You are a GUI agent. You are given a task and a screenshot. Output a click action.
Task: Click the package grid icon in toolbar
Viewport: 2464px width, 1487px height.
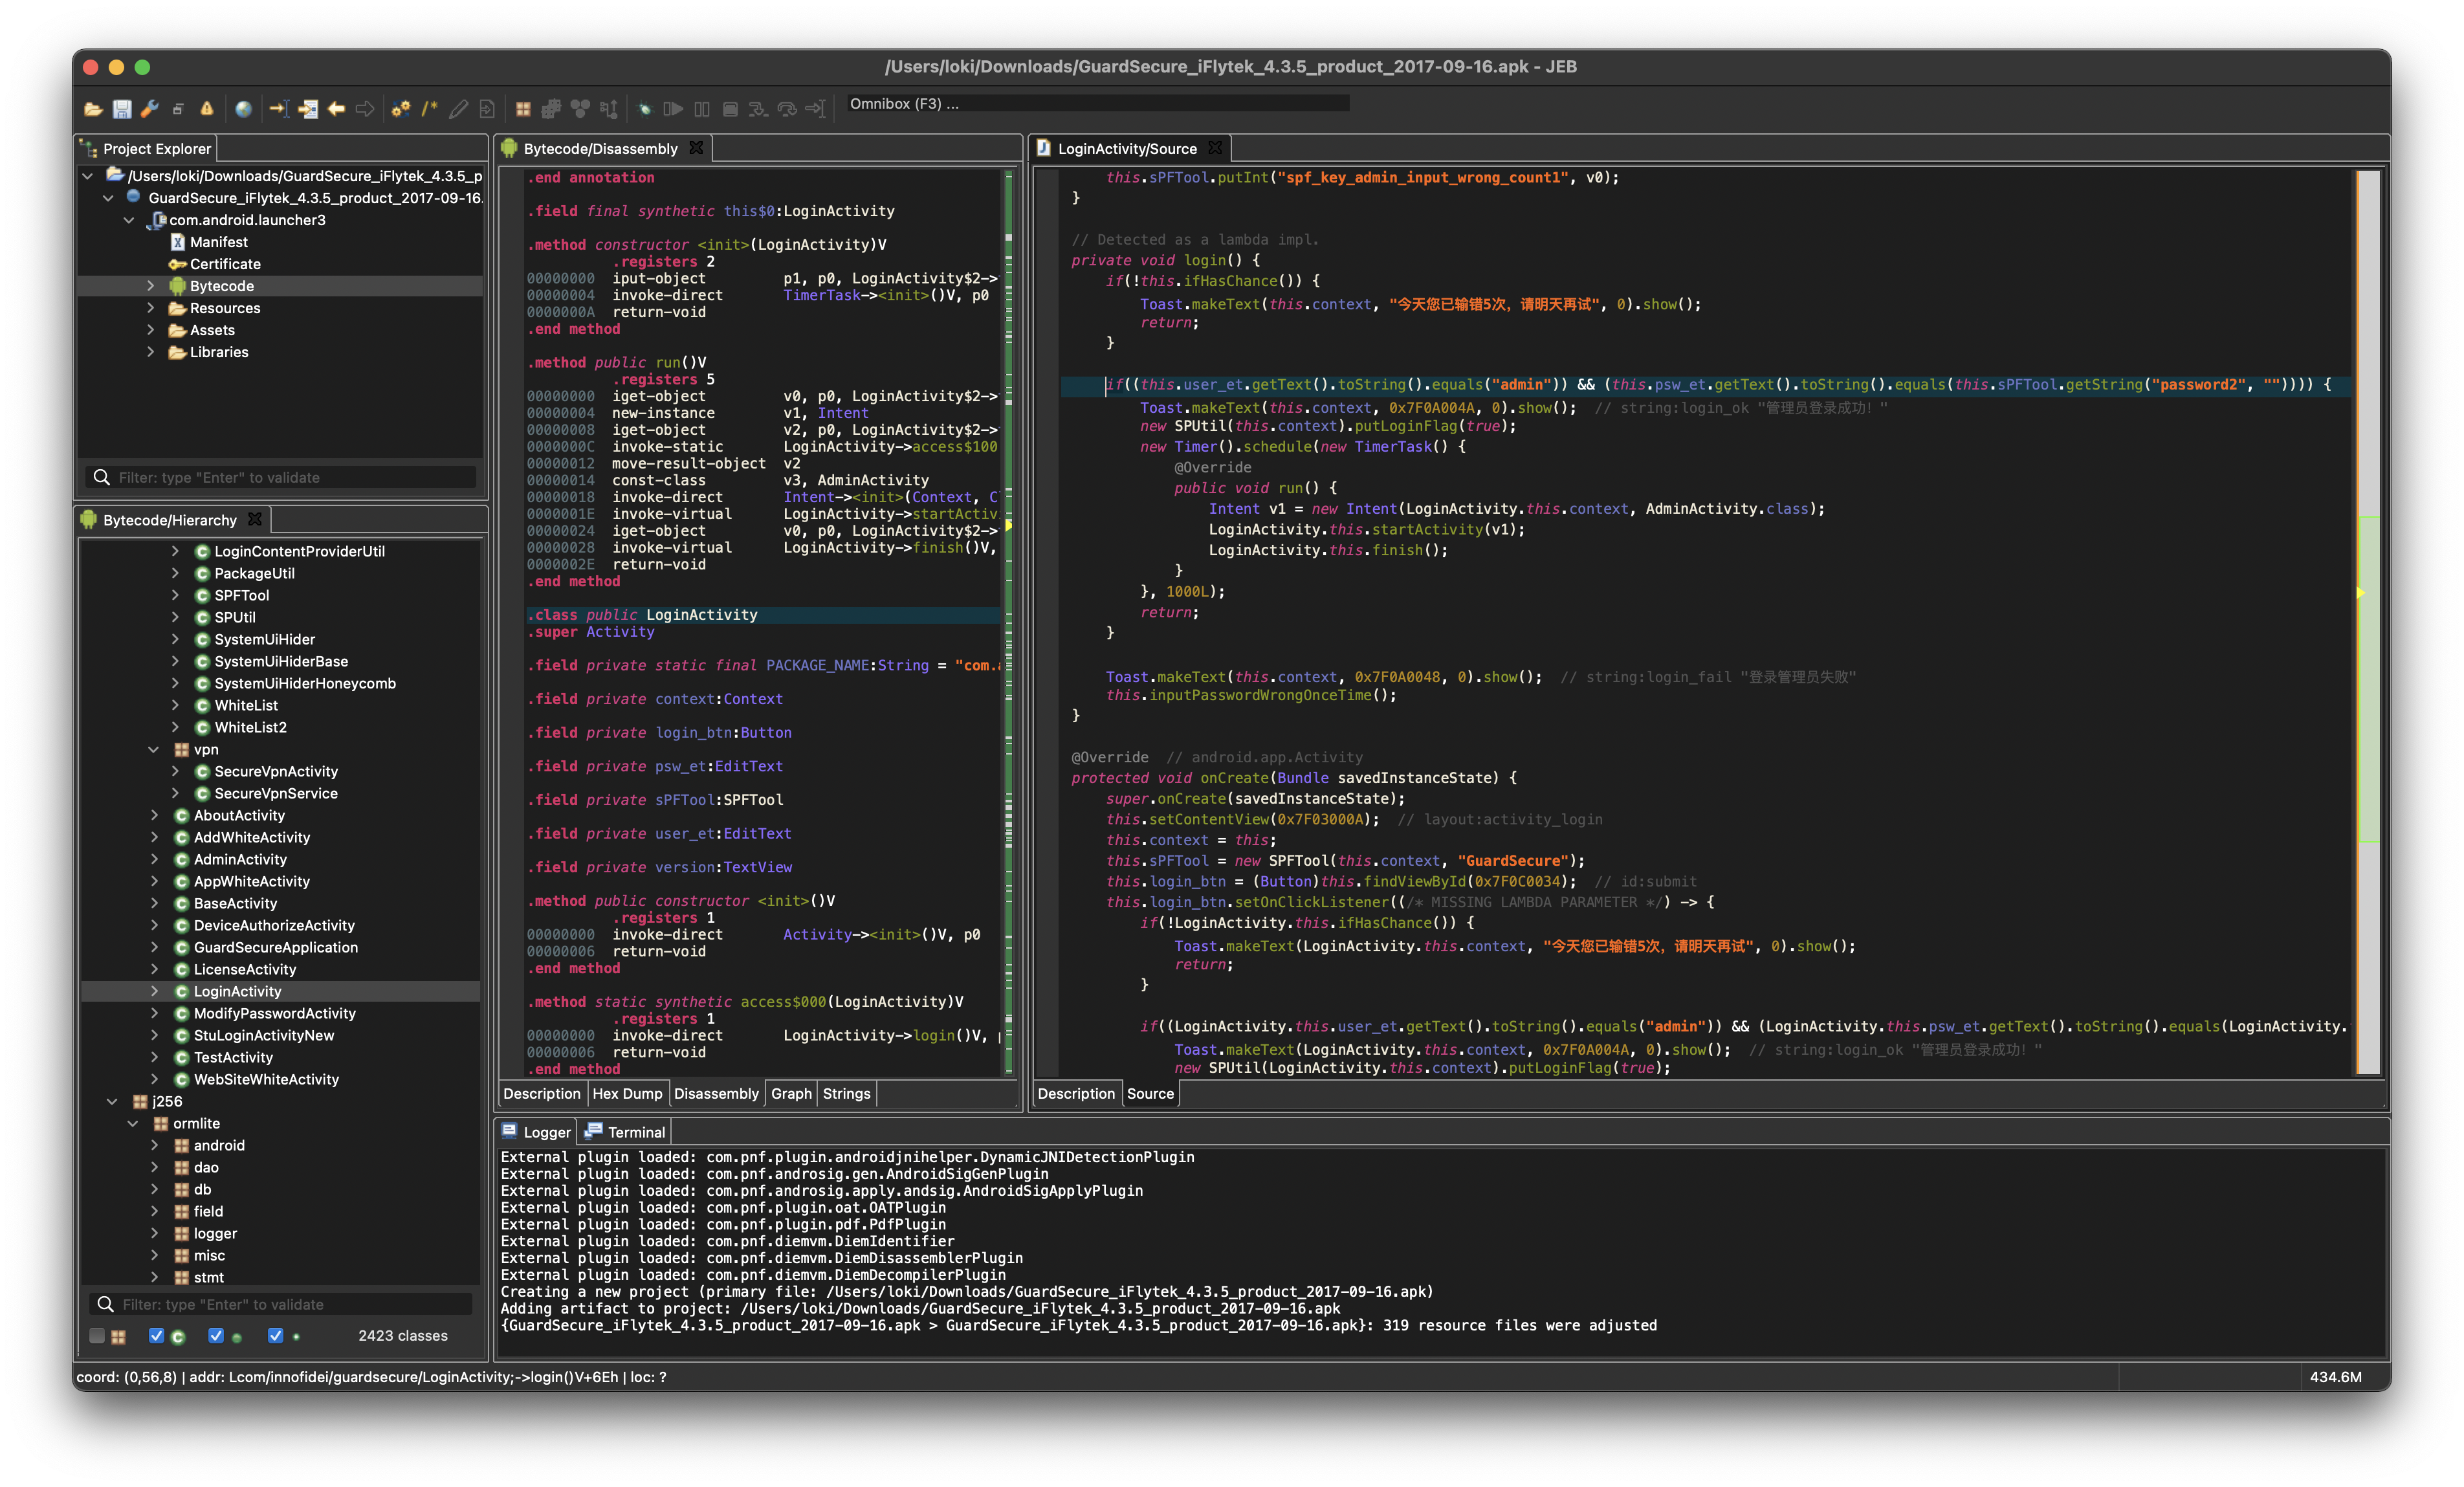click(x=523, y=109)
